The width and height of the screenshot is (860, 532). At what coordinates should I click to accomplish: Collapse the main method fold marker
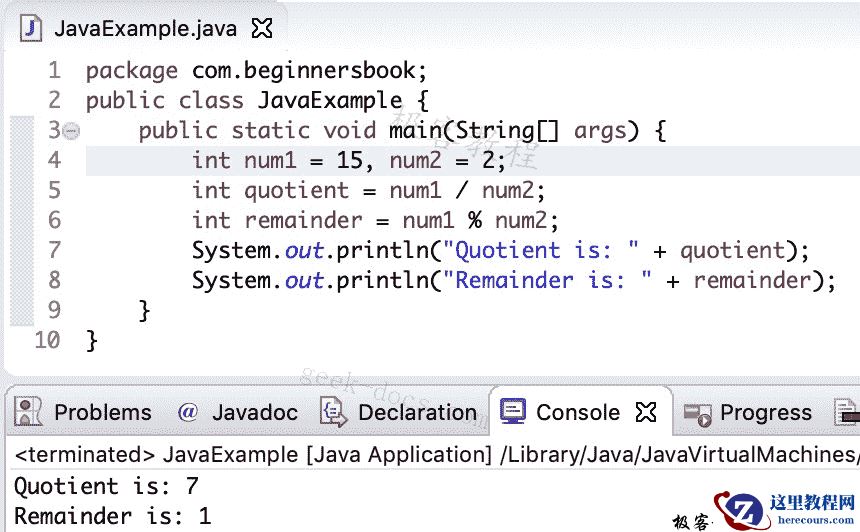pyautogui.click(x=71, y=131)
